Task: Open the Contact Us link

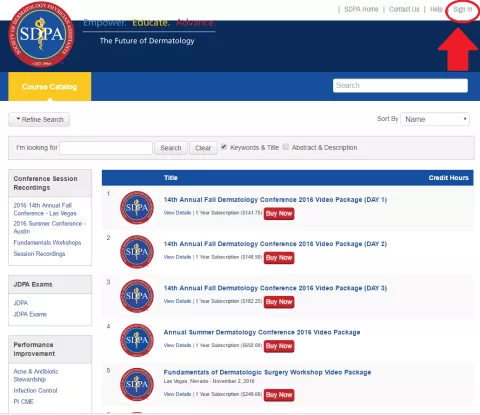Action: coord(404,9)
